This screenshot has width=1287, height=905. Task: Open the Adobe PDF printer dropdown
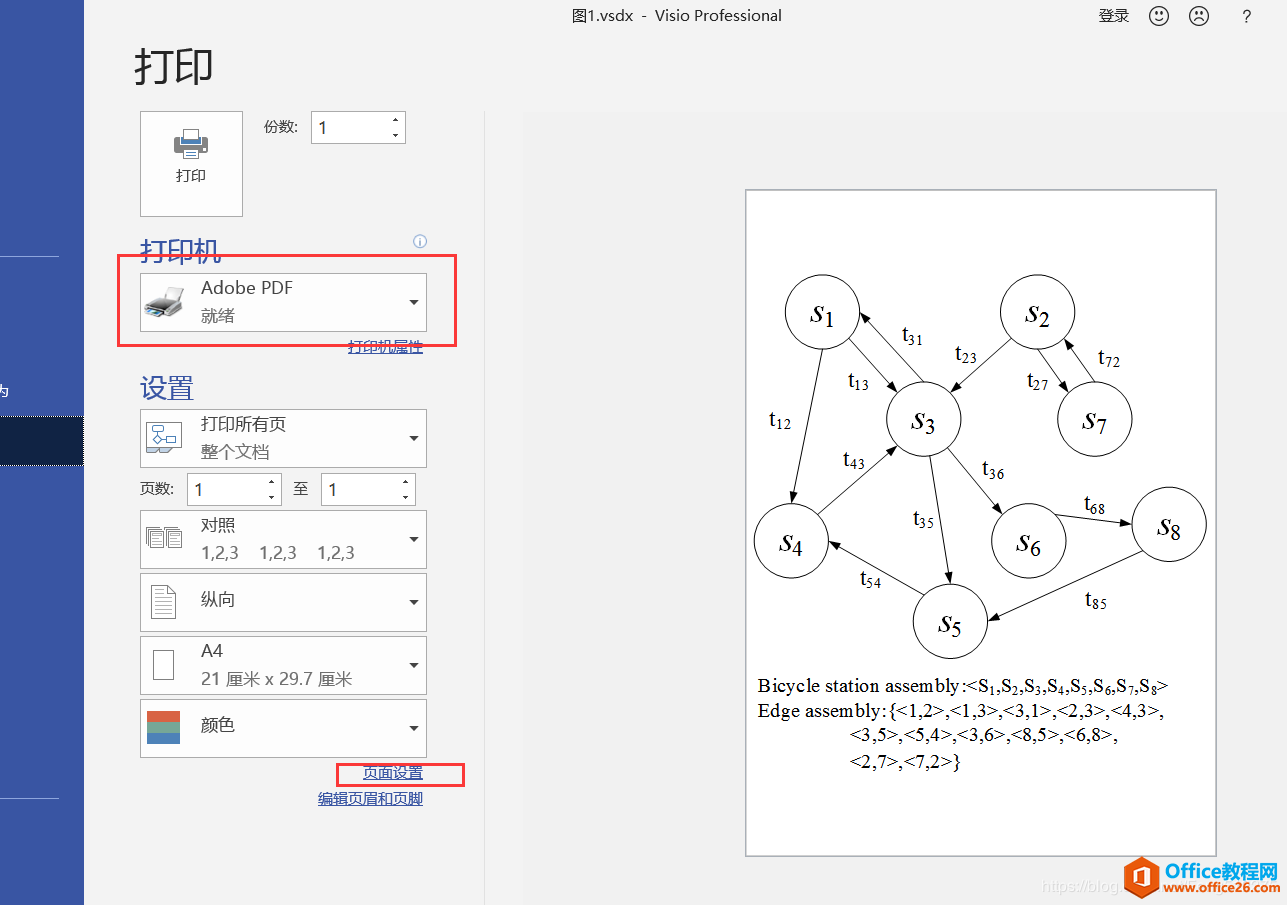(414, 303)
